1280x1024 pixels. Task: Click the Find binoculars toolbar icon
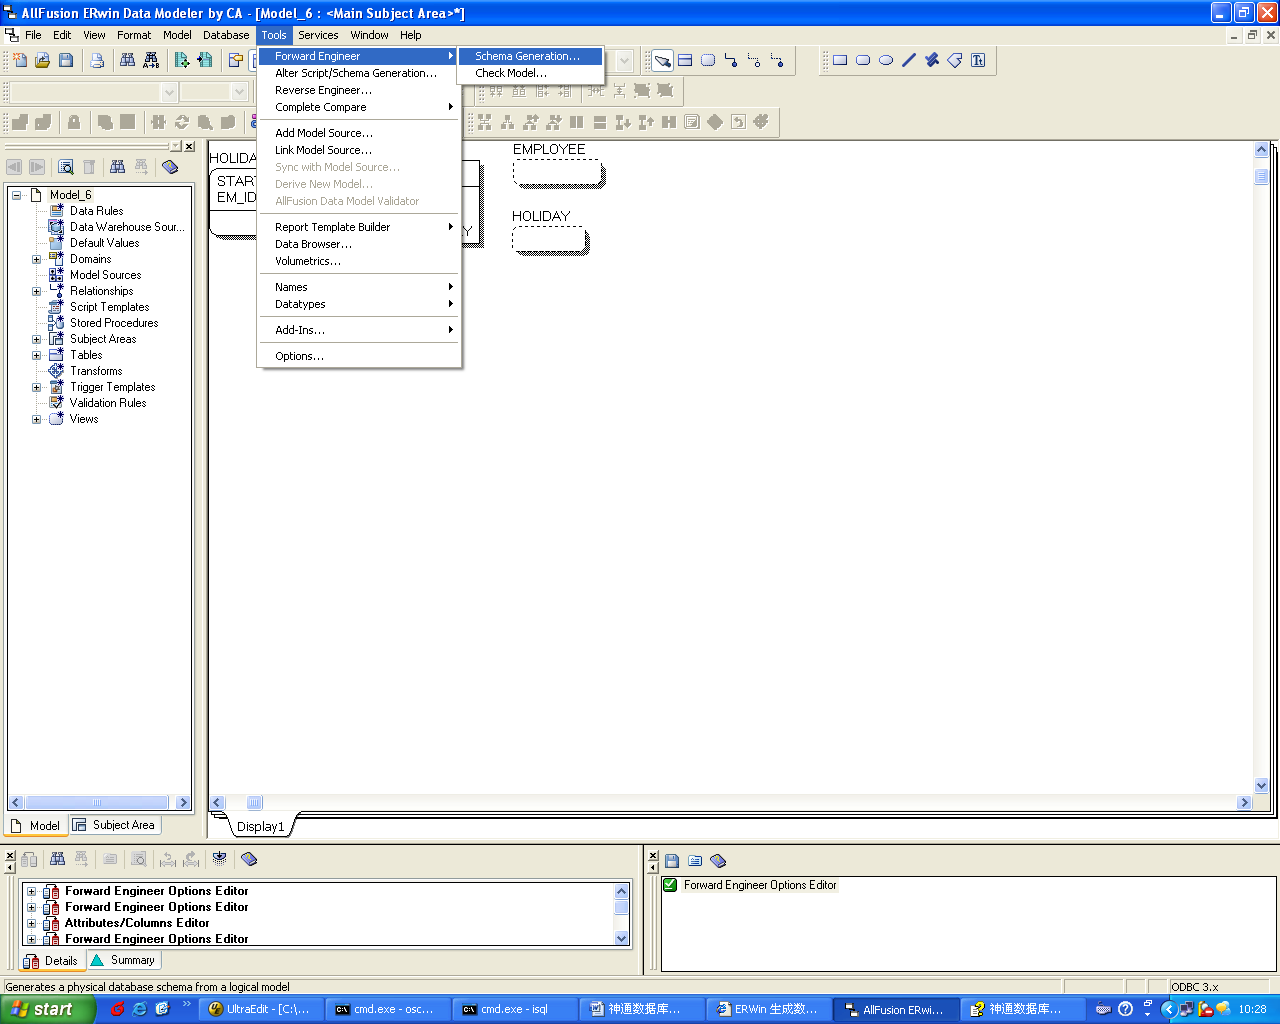coord(127,61)
